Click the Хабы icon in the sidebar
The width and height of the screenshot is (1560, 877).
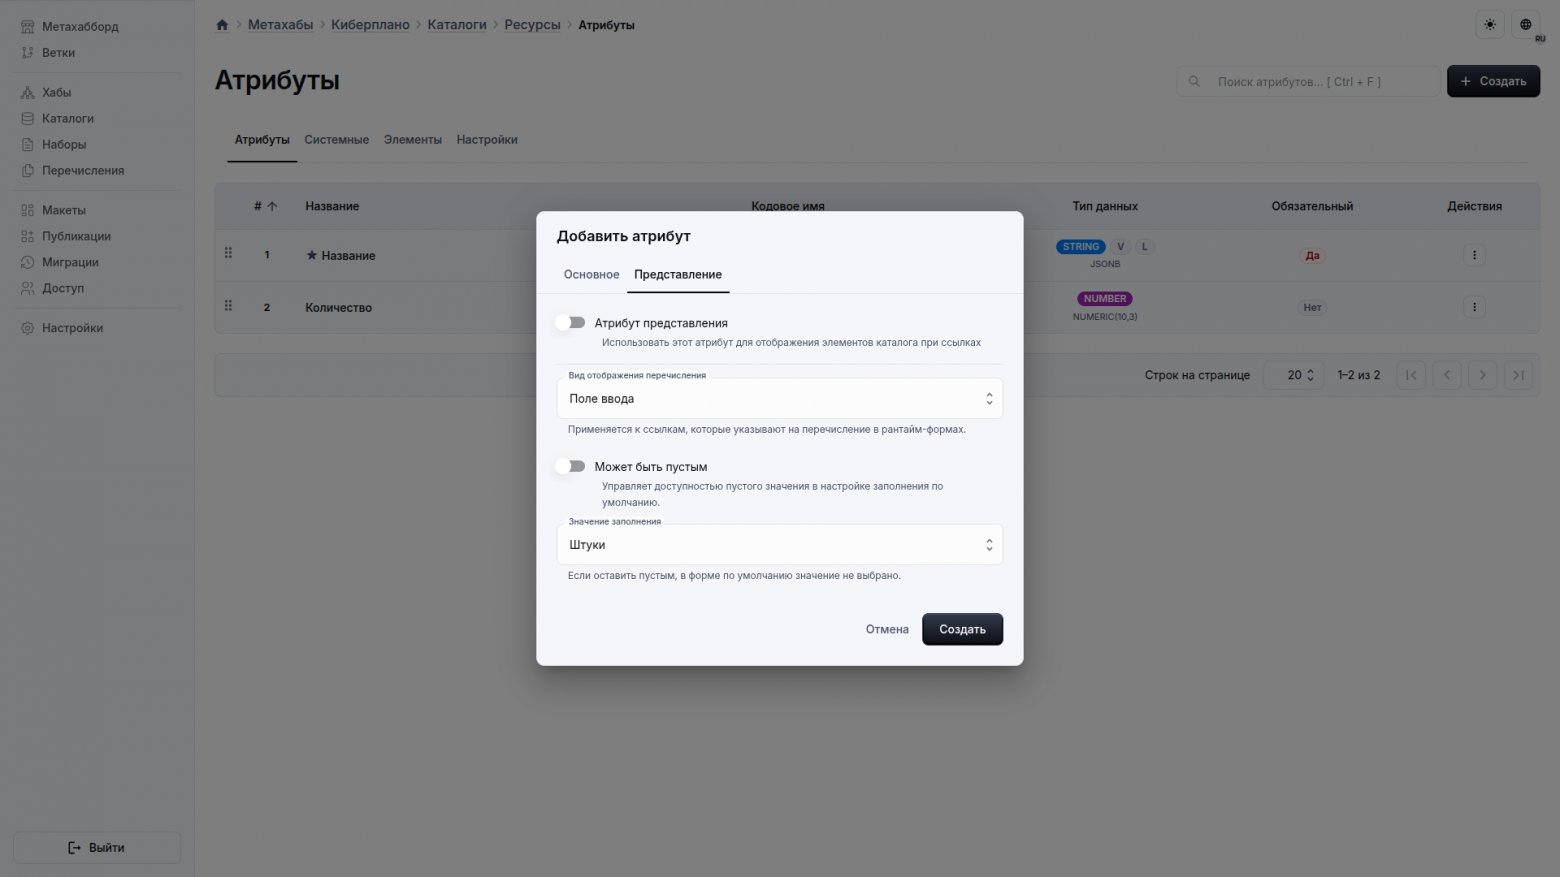point(28,93)
